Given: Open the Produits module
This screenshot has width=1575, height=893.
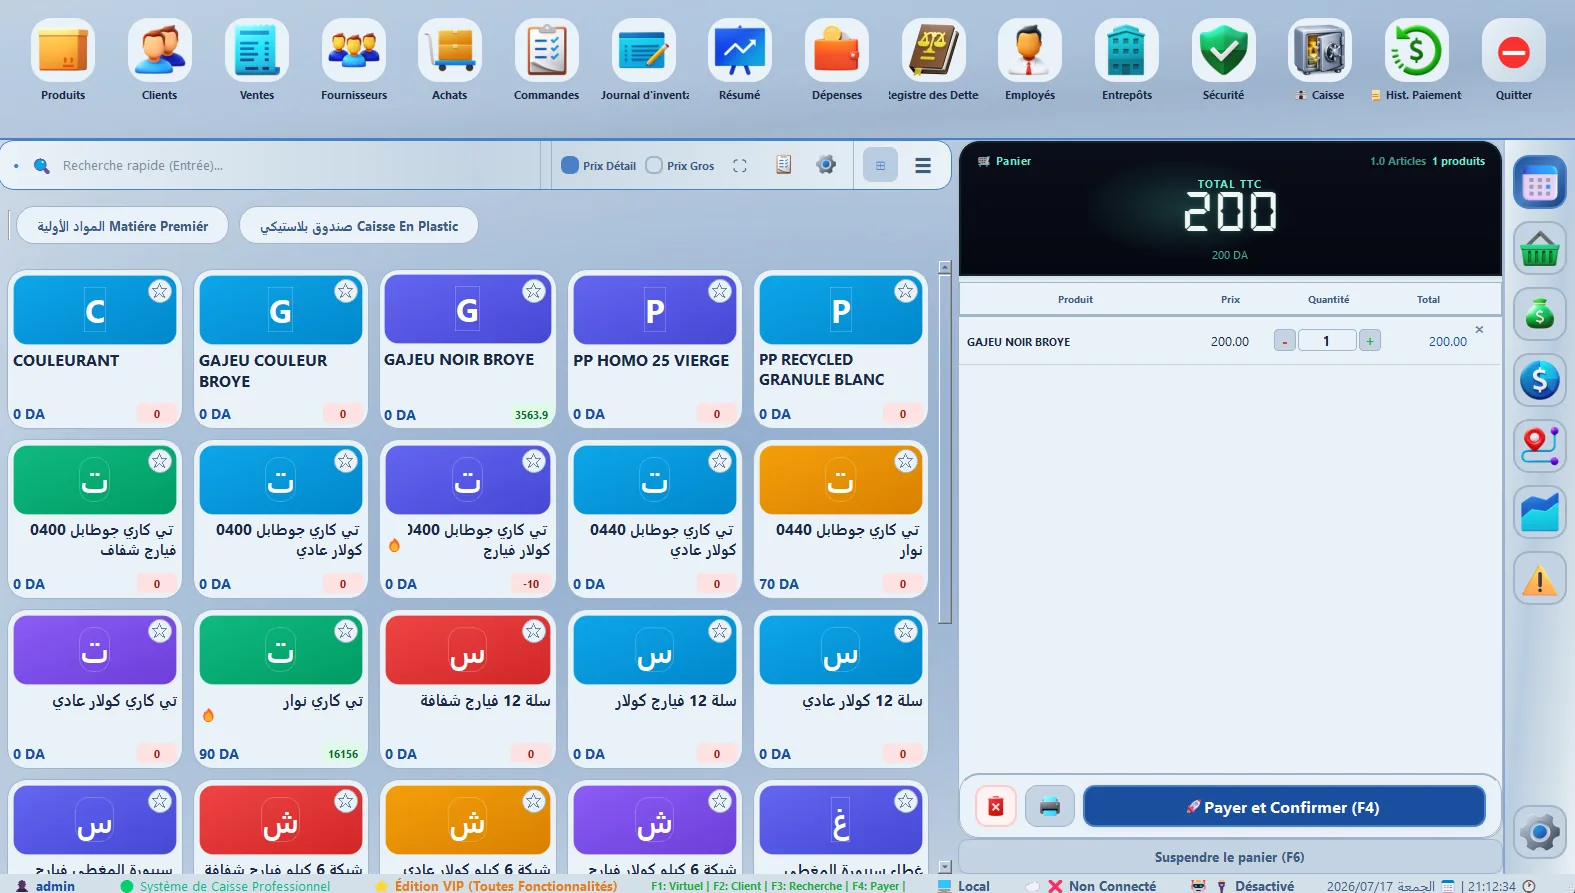Looking at the screenshot, I should point(63,60).
